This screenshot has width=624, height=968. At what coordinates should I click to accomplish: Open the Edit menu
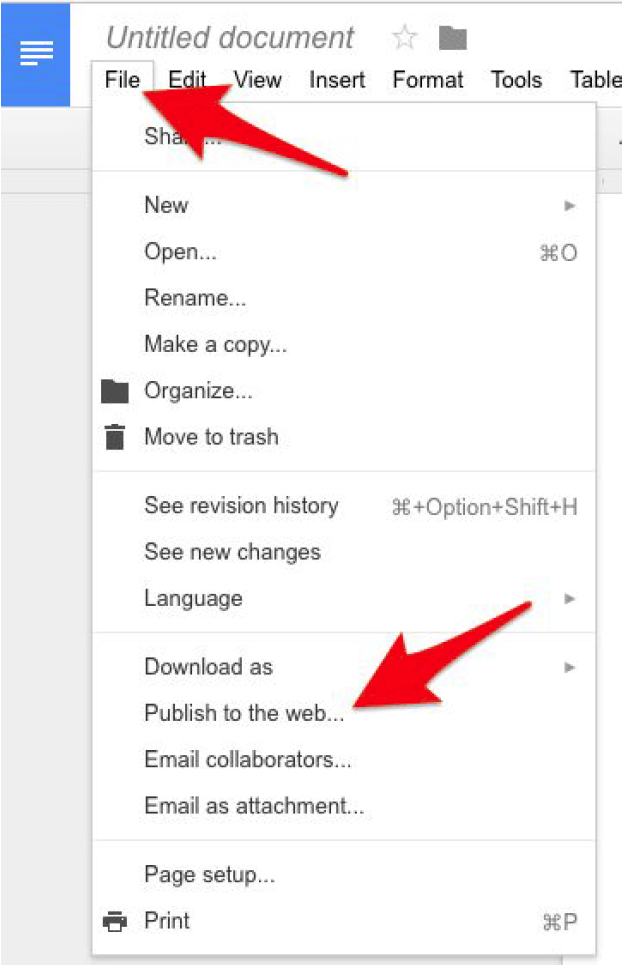click(187, 80)
